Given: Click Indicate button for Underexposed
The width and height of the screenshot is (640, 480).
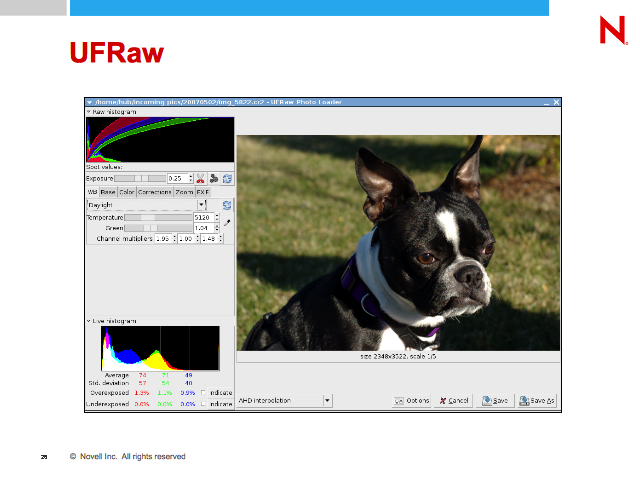Looking at the screenshot, I should pyautogui.click(x=220, y=404).
